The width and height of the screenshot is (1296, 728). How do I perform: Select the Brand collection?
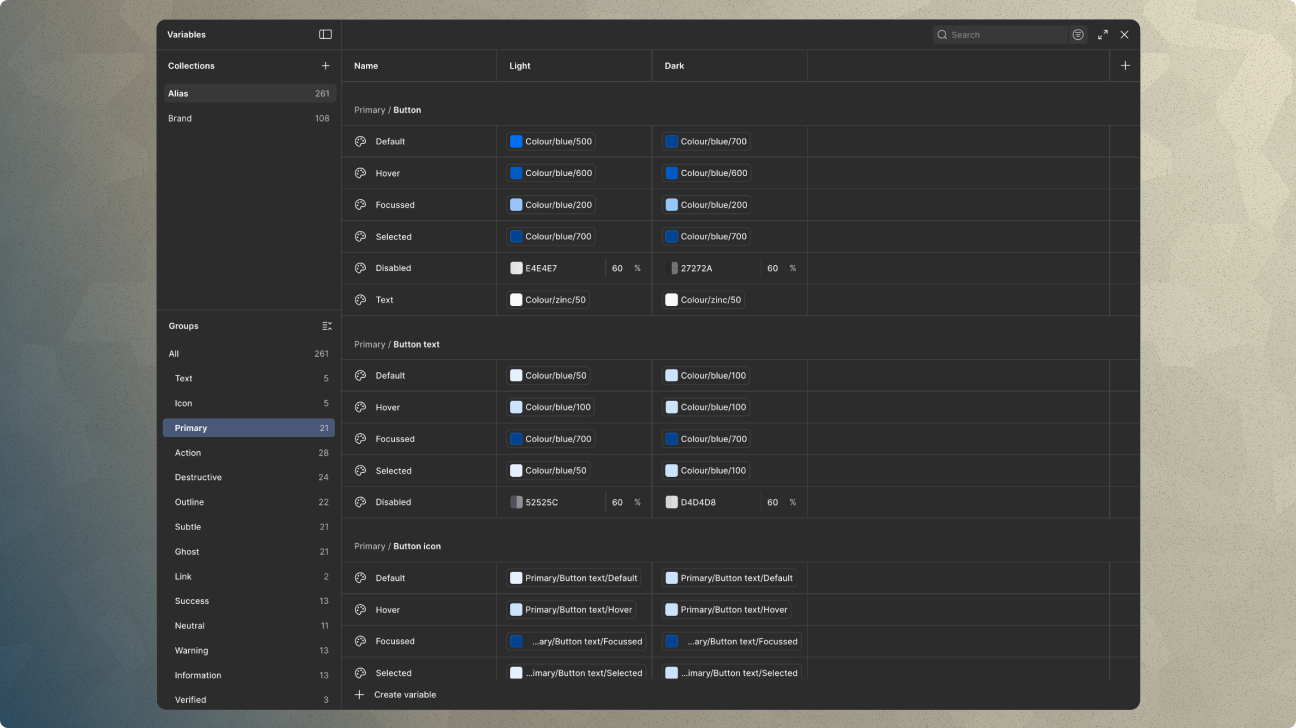pyautogui.click(x=249, y=118)
